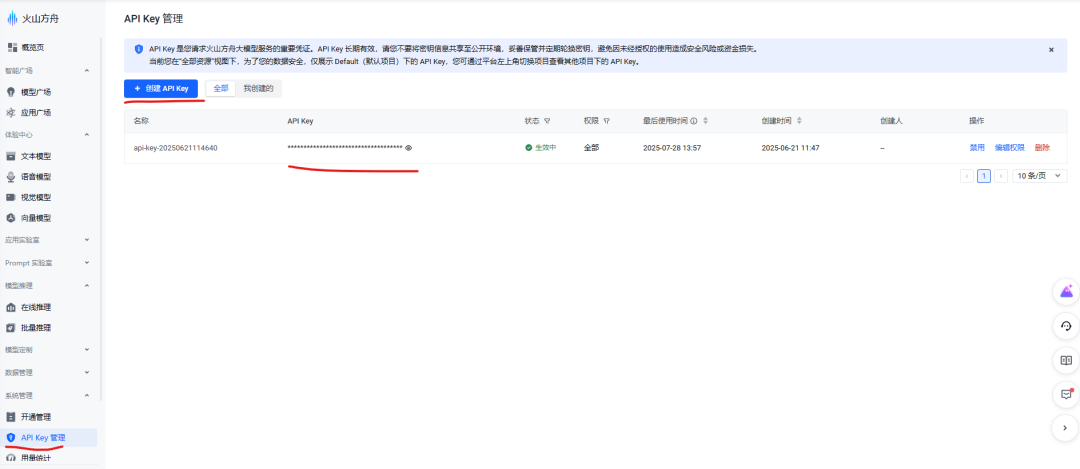Sort by 最后使用时间 arrows
The height and width of the screenshot is (469, 1080).
point(705,121)
